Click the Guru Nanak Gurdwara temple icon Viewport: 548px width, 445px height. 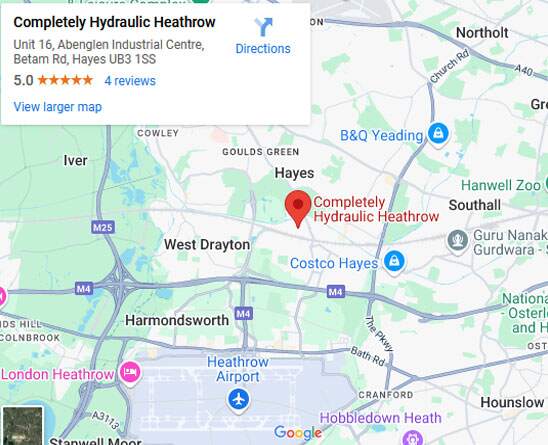click(457, 241)
